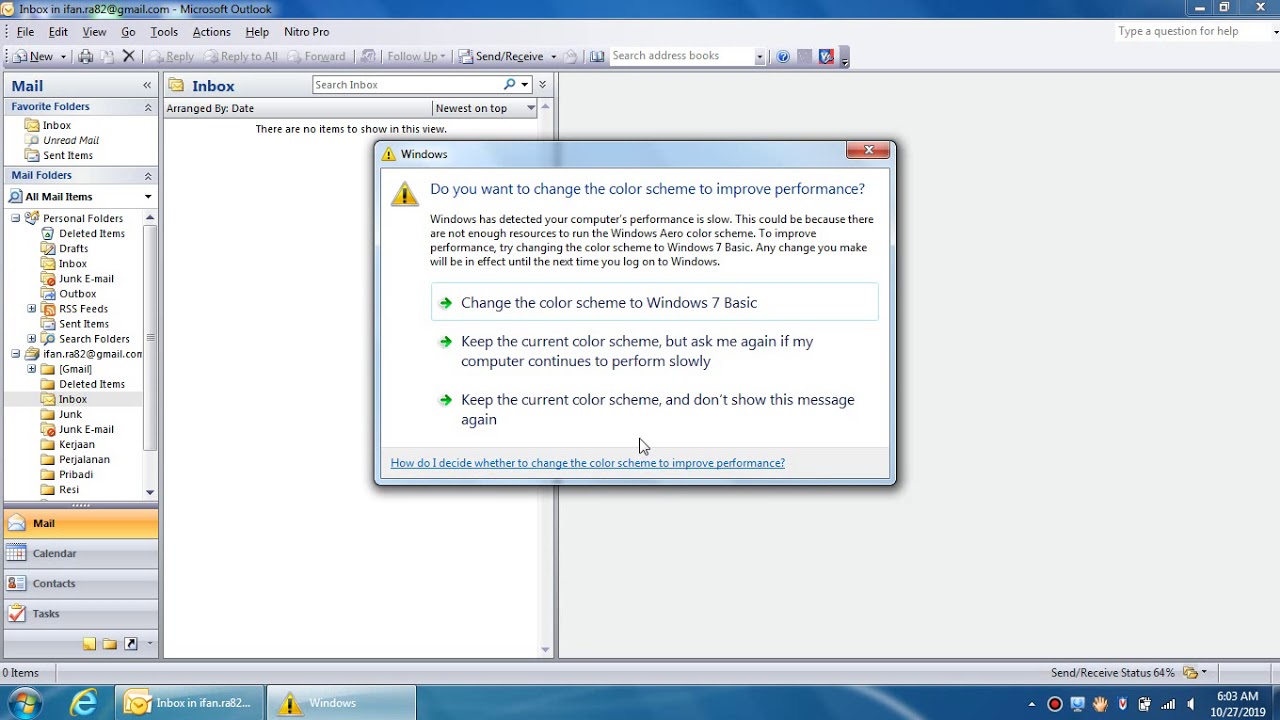The image size is (1280, 720).
Task: Click in the Search Inbox field
Action: [x=407, y=85]
